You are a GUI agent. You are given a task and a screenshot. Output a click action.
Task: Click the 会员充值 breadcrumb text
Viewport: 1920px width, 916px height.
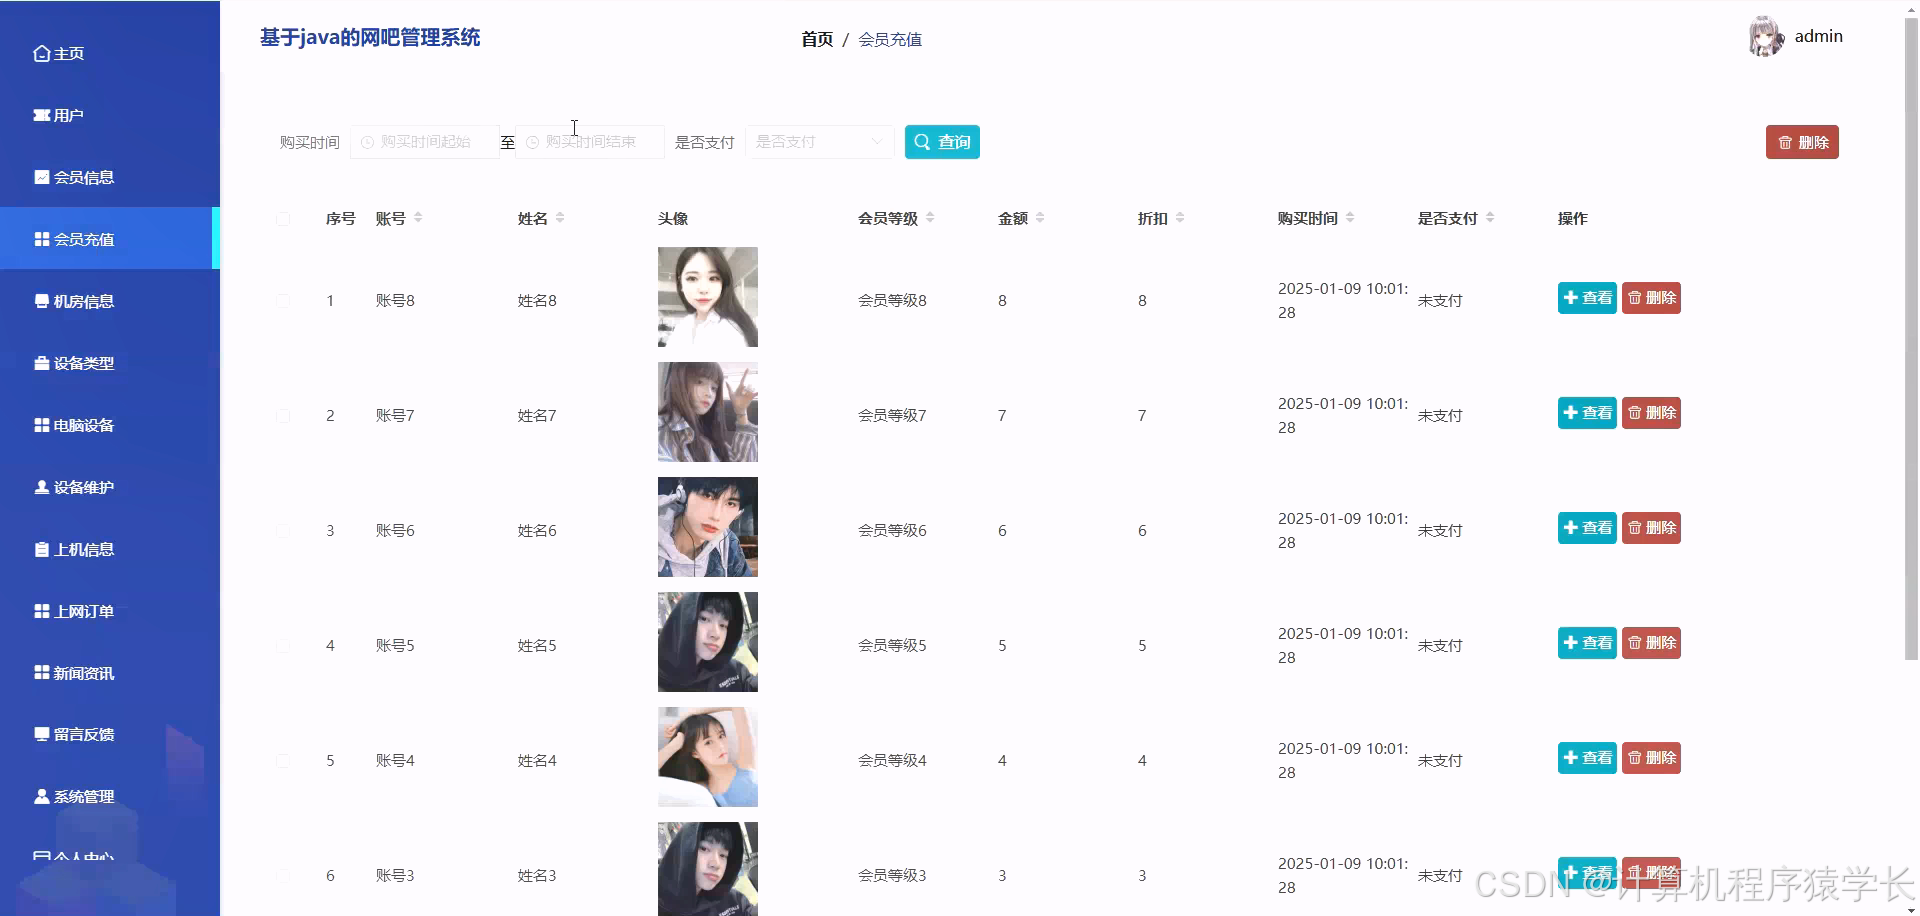pos(890,40)
